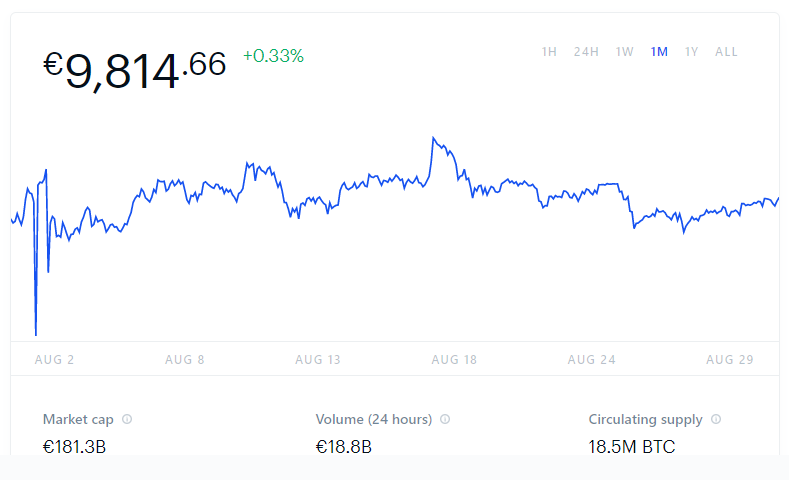This screenshot has height=480, width=789.
Task: Switch chart to 24H range
Action: (x=586, y=52)
